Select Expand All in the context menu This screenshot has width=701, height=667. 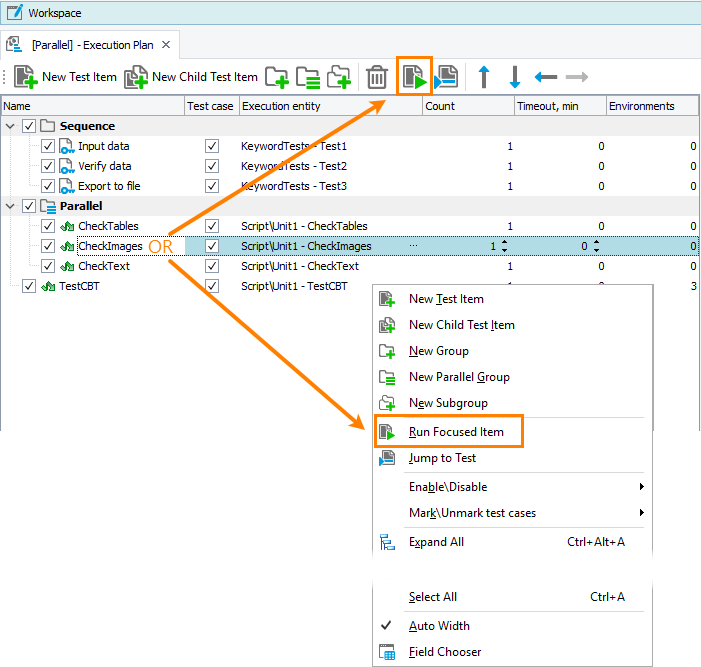point(436,542)
